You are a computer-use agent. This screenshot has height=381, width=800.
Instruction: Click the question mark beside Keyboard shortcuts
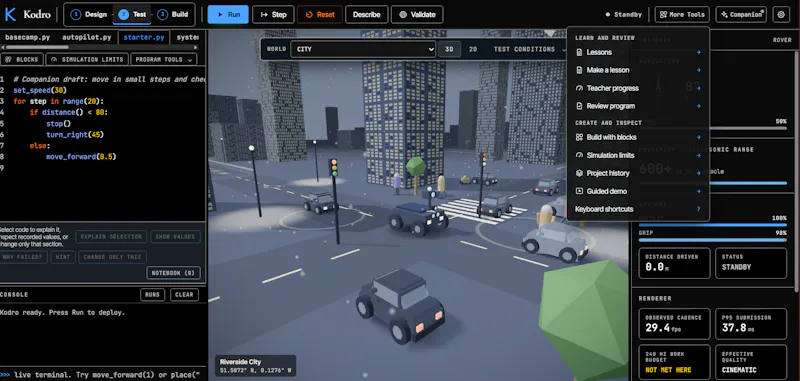pos(698,209)
